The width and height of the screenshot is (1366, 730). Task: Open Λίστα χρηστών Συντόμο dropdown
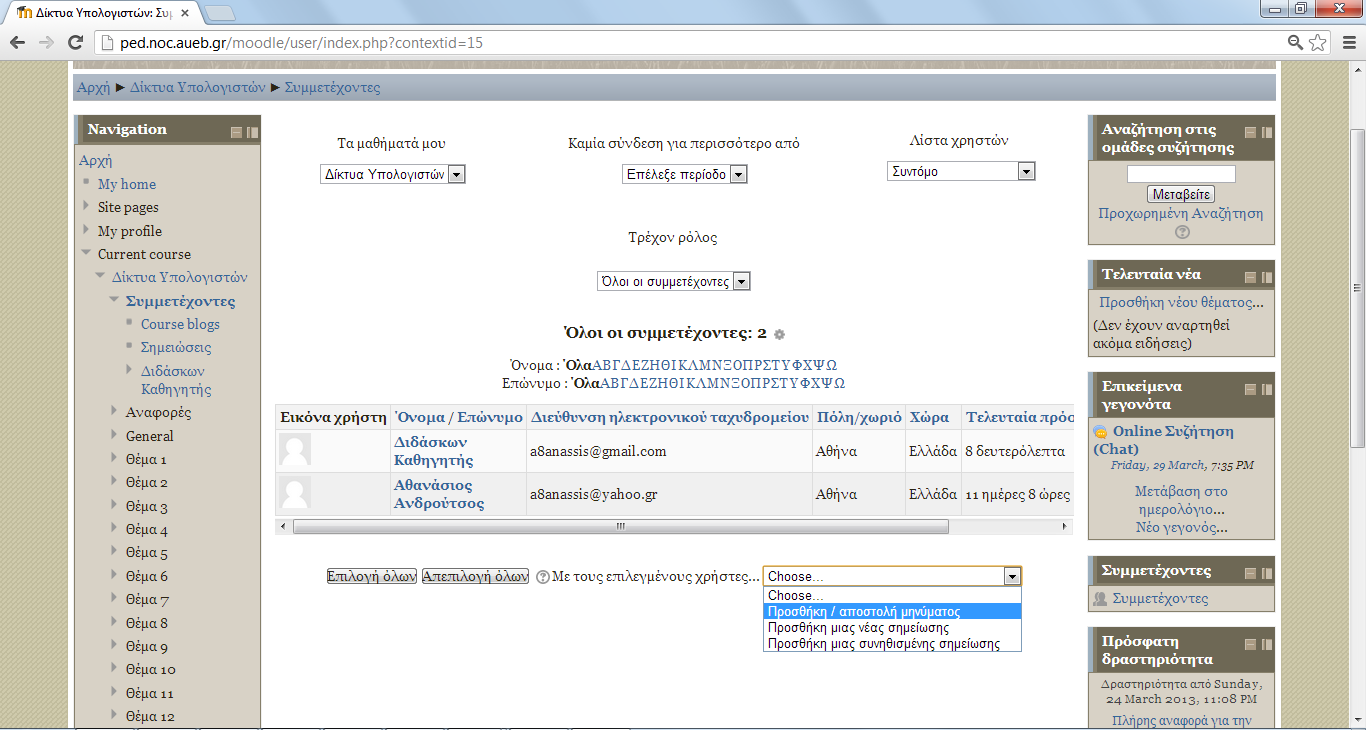tap(960, 171)
